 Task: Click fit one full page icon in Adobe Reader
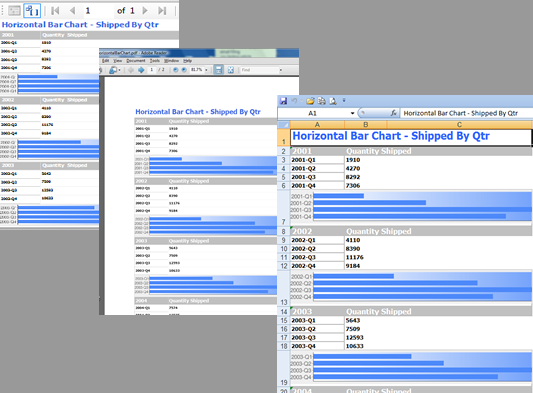(x=230, y=70)
